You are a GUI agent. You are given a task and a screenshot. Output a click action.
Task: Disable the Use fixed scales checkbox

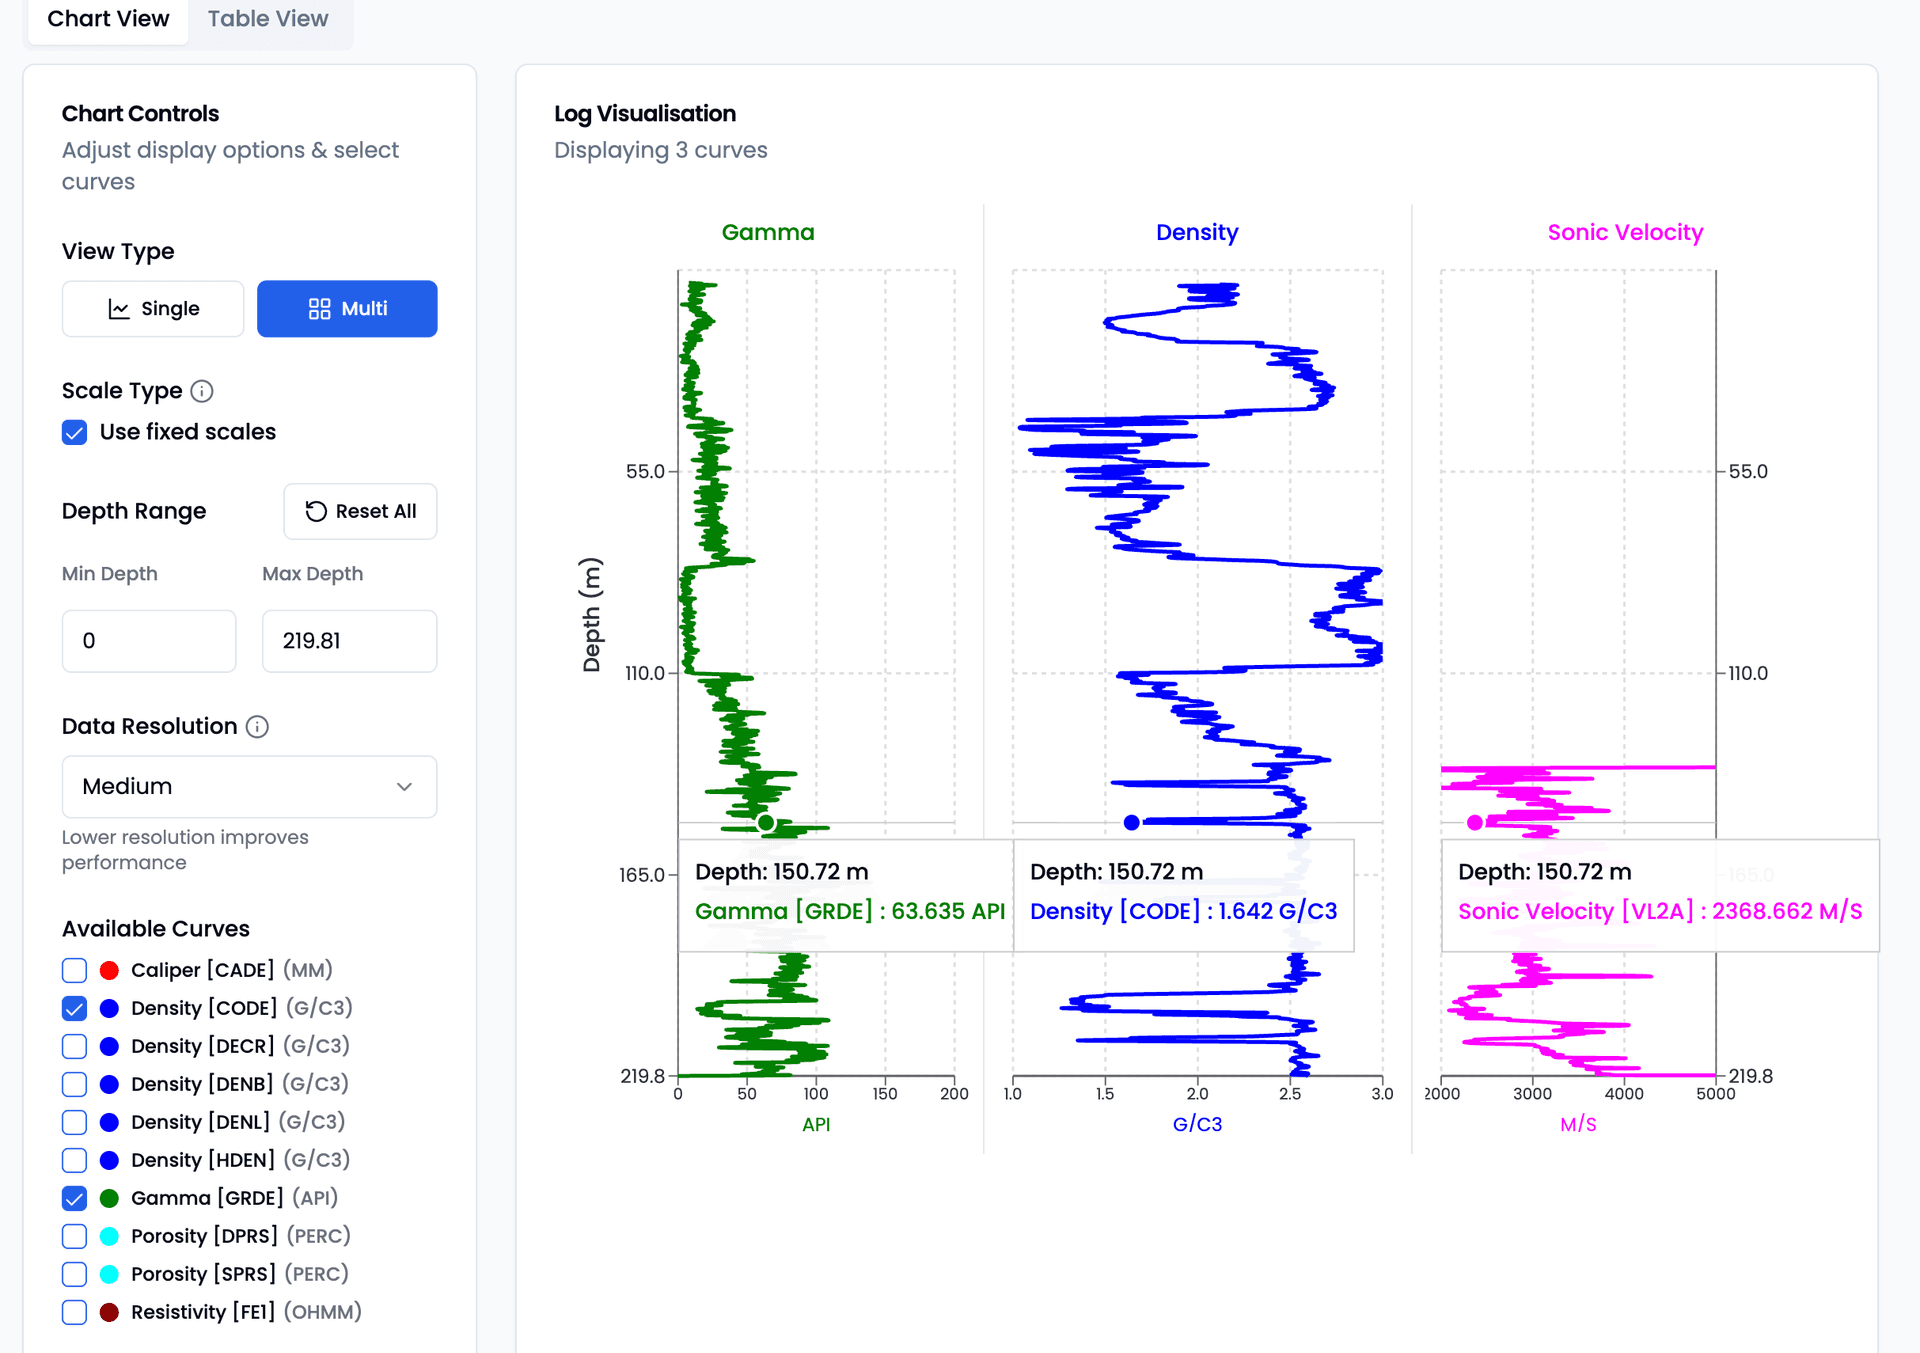(74, 432)
